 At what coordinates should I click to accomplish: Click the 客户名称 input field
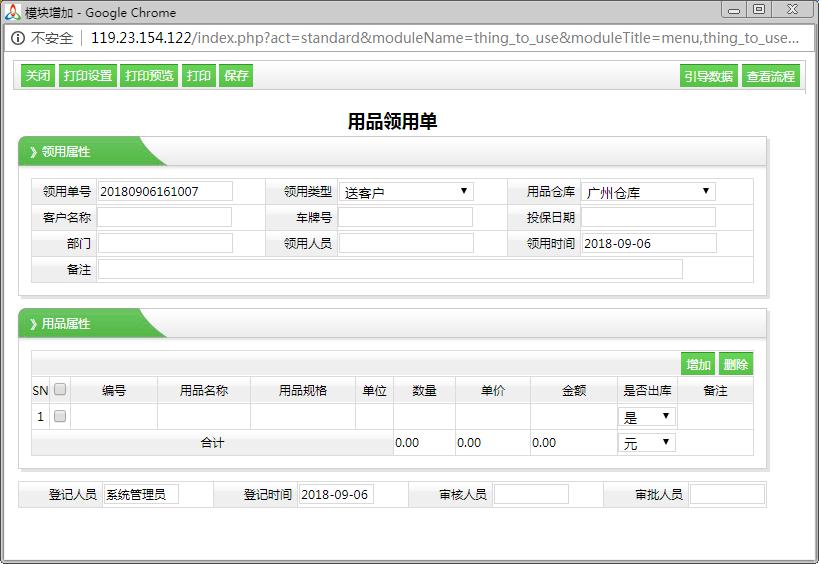(x=164, y=217)
